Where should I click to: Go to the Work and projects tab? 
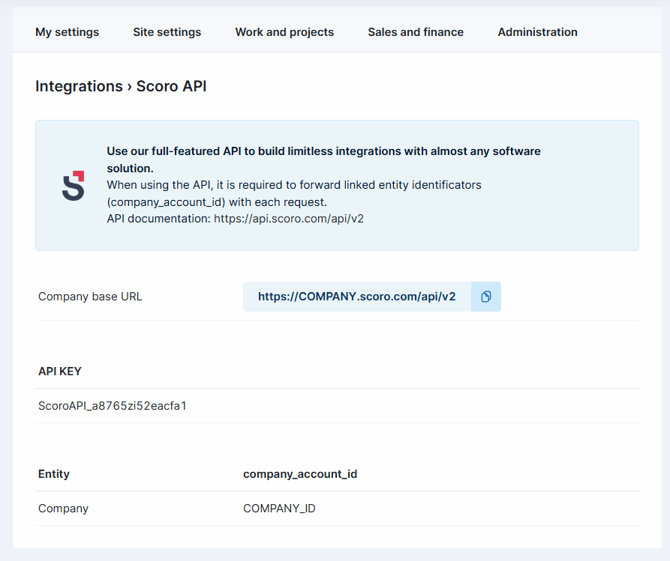[284, 32]
